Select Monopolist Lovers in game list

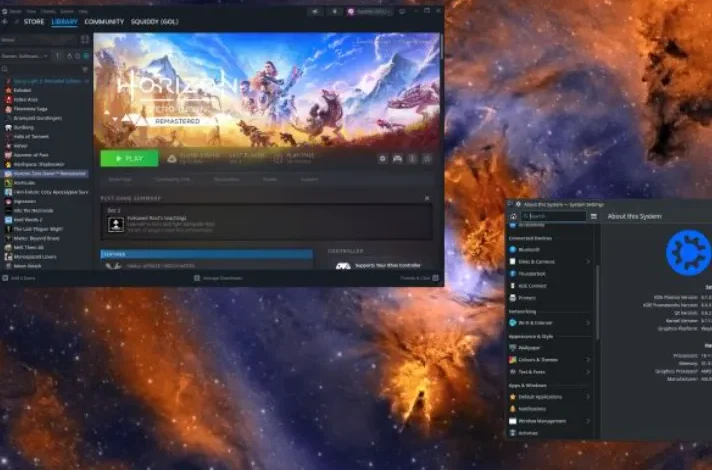click(35, 257)
